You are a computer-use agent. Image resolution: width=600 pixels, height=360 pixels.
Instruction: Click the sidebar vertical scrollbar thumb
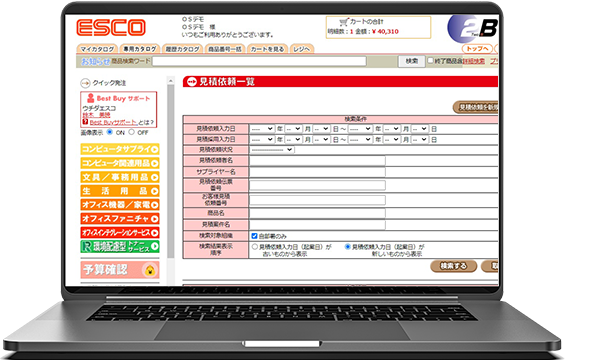[171, 170]
